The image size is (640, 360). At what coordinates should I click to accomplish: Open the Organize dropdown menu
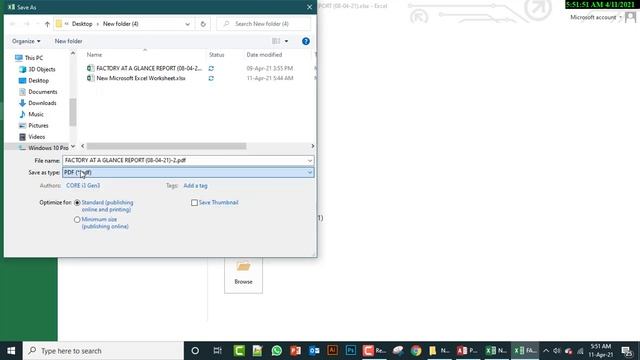coord(26,41)
